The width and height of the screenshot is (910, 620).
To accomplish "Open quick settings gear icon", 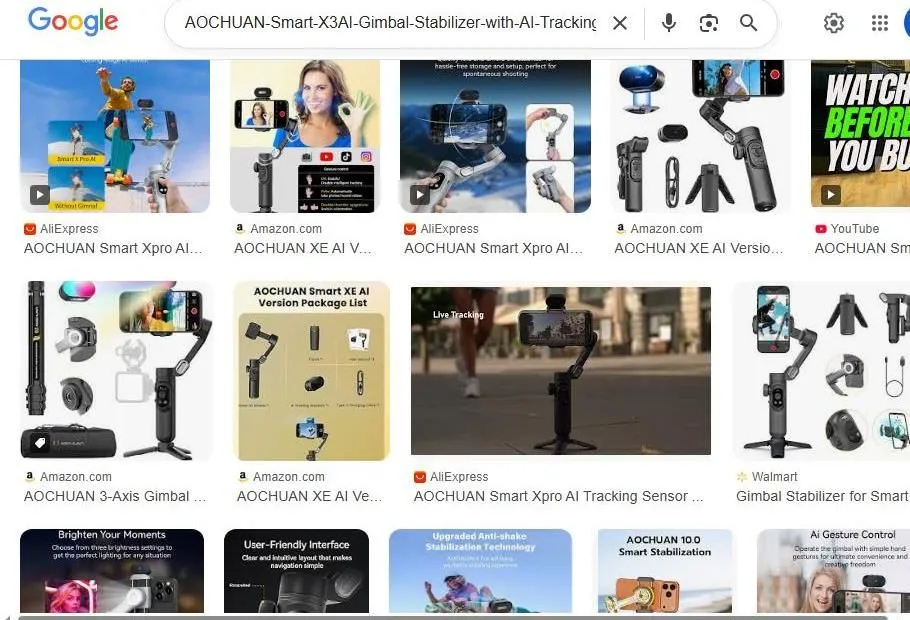I will click(x=833, y=23).
